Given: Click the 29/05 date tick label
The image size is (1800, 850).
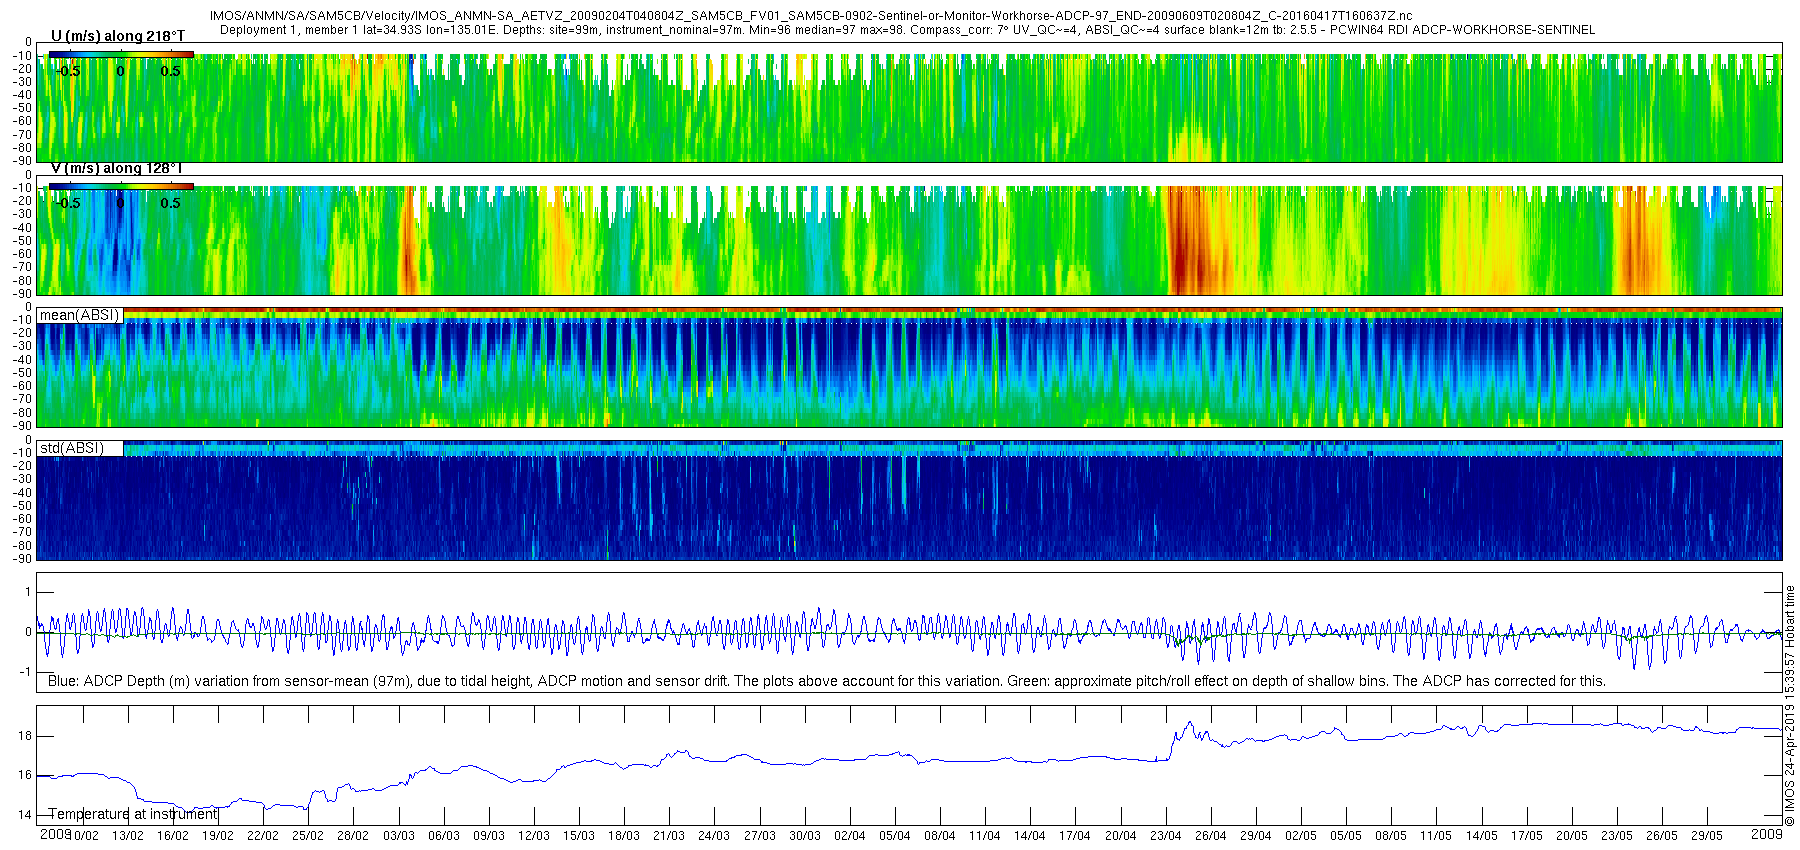Looking at the screenshot, I should click(1707, 836).
